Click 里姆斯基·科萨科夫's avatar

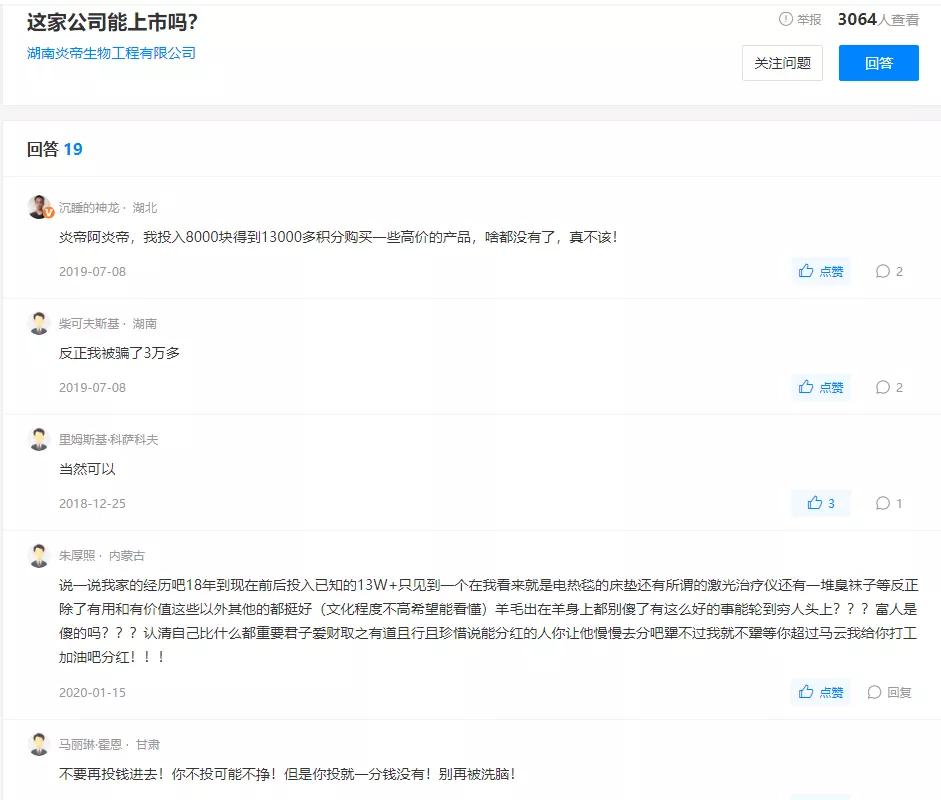[40, 439]
